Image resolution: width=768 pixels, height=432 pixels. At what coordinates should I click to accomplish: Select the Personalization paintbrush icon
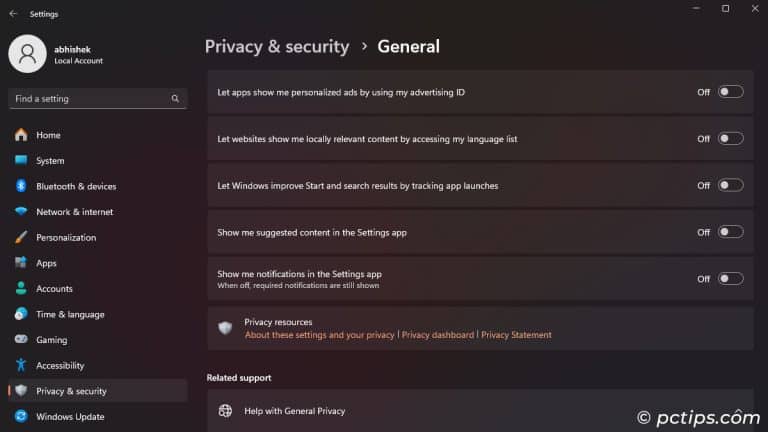click(x=21, y=238)
